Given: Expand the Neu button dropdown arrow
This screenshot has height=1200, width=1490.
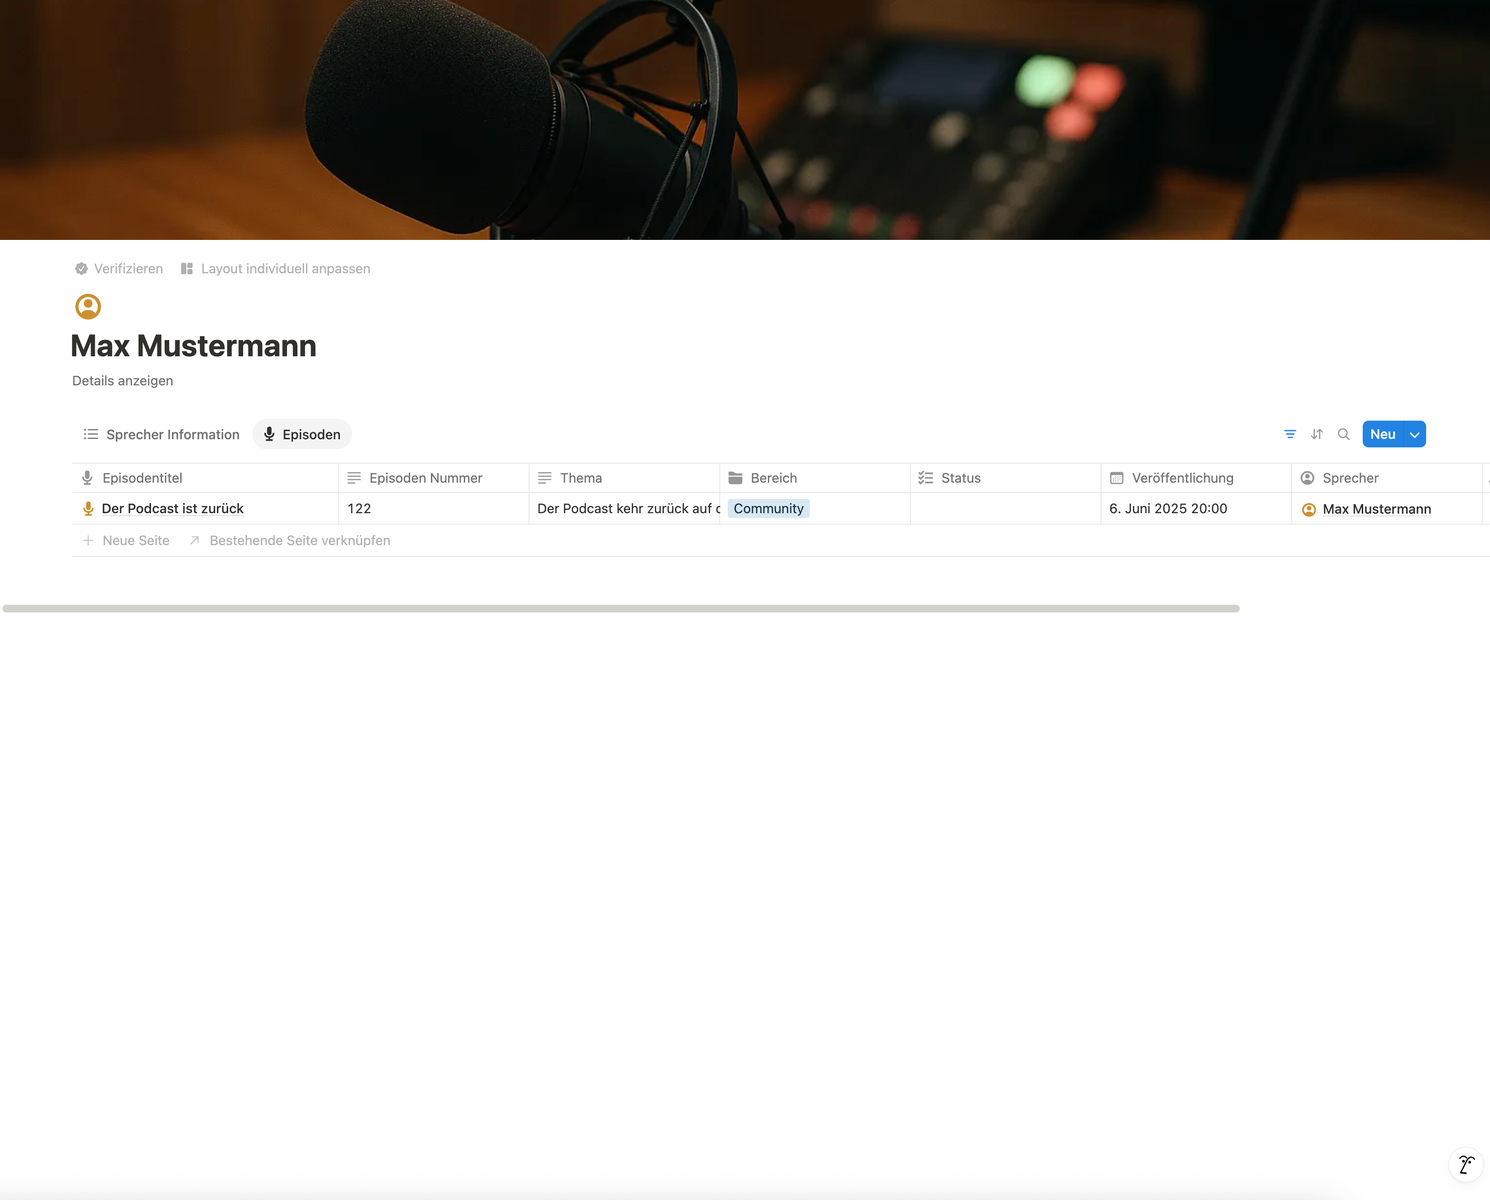Looking at the screenshot, I should pyautogui.click(x=1414, y=435).
